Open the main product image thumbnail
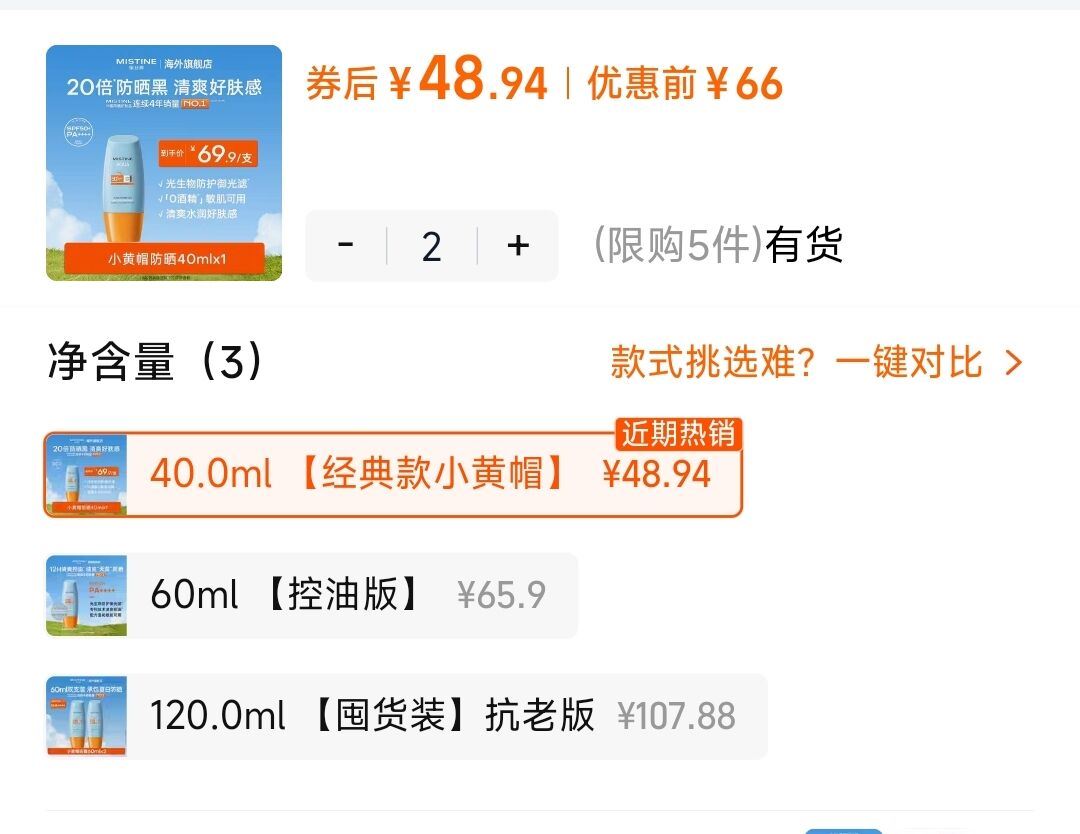Screen dimensions: 1080x834 164,163
